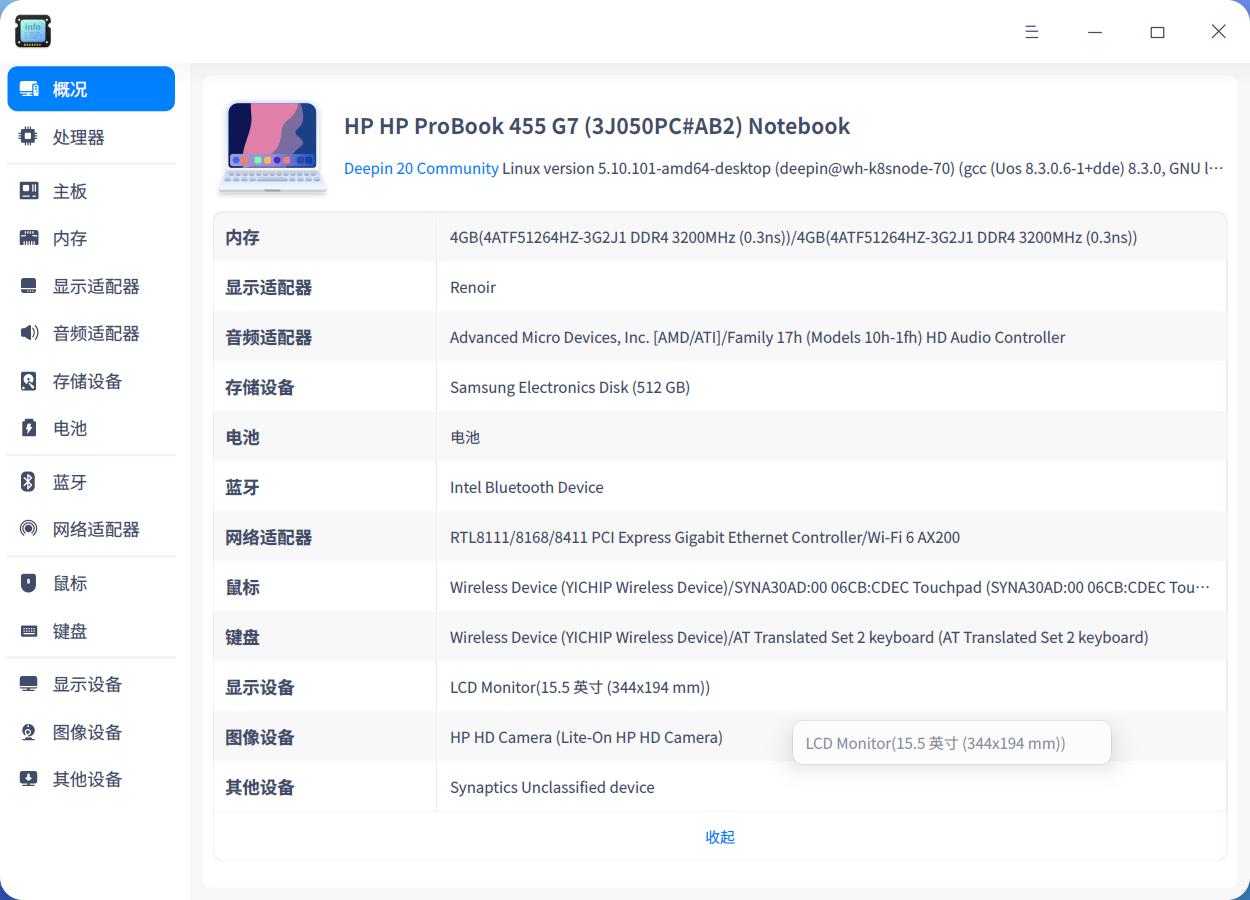The image size is (1250, 900).
Task: Click the truncated 鼠标 value row
Action: [x=830, y=587]
